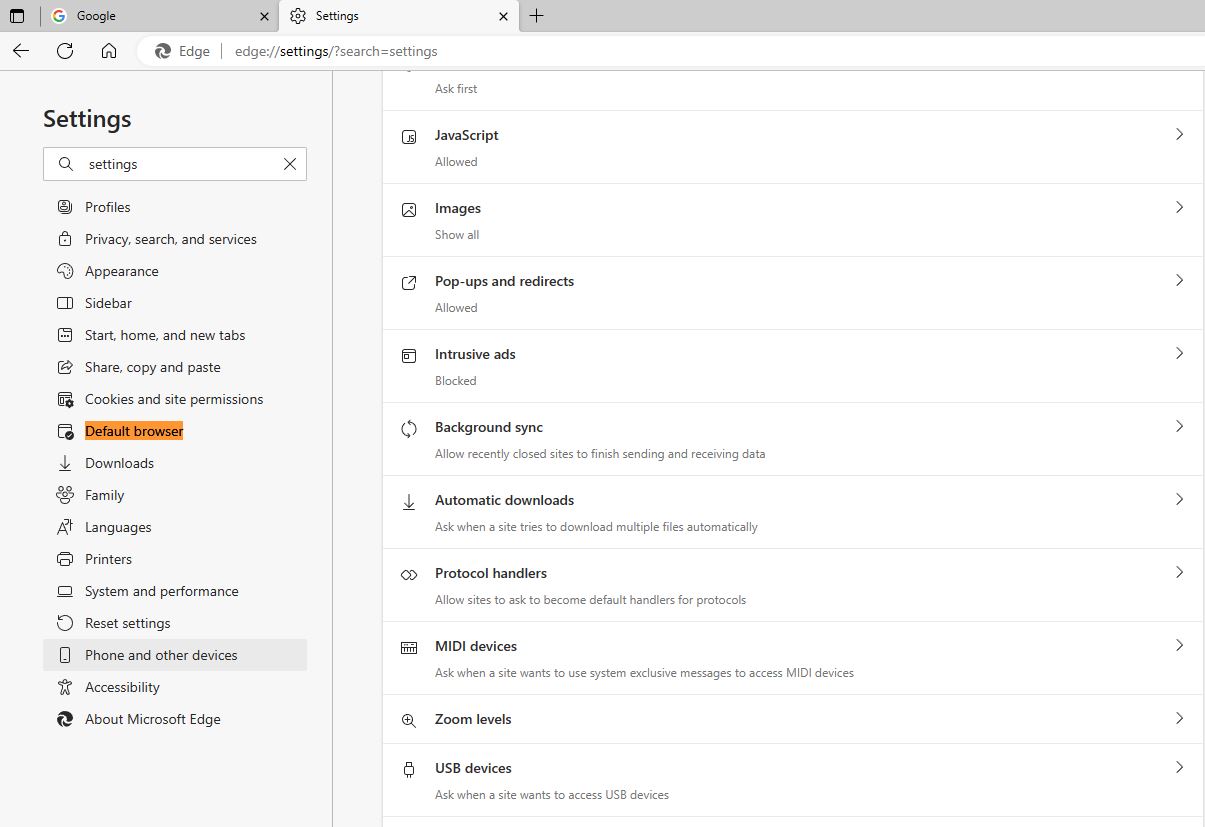Open the Zoom levels setting
This screenshot has width=1205, height=827.
[x=473, y=719]
